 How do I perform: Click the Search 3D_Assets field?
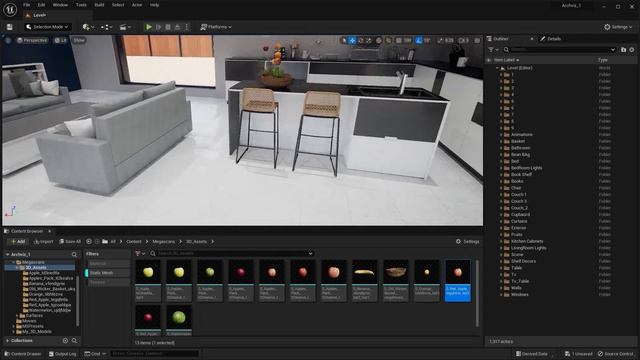231,253
